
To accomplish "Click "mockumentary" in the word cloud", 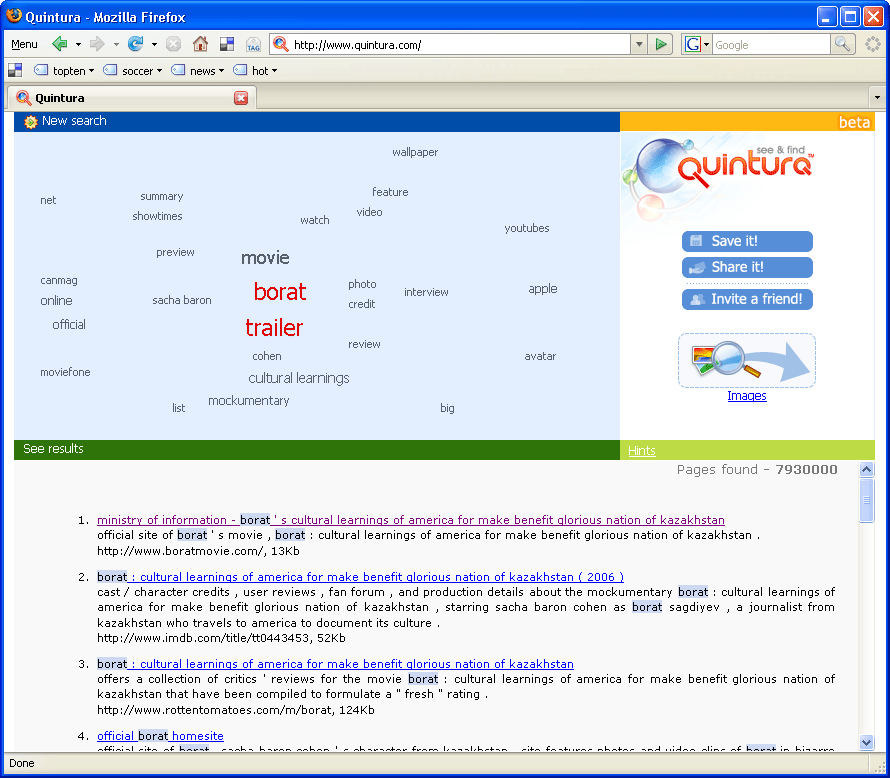I will pos(249,401).
